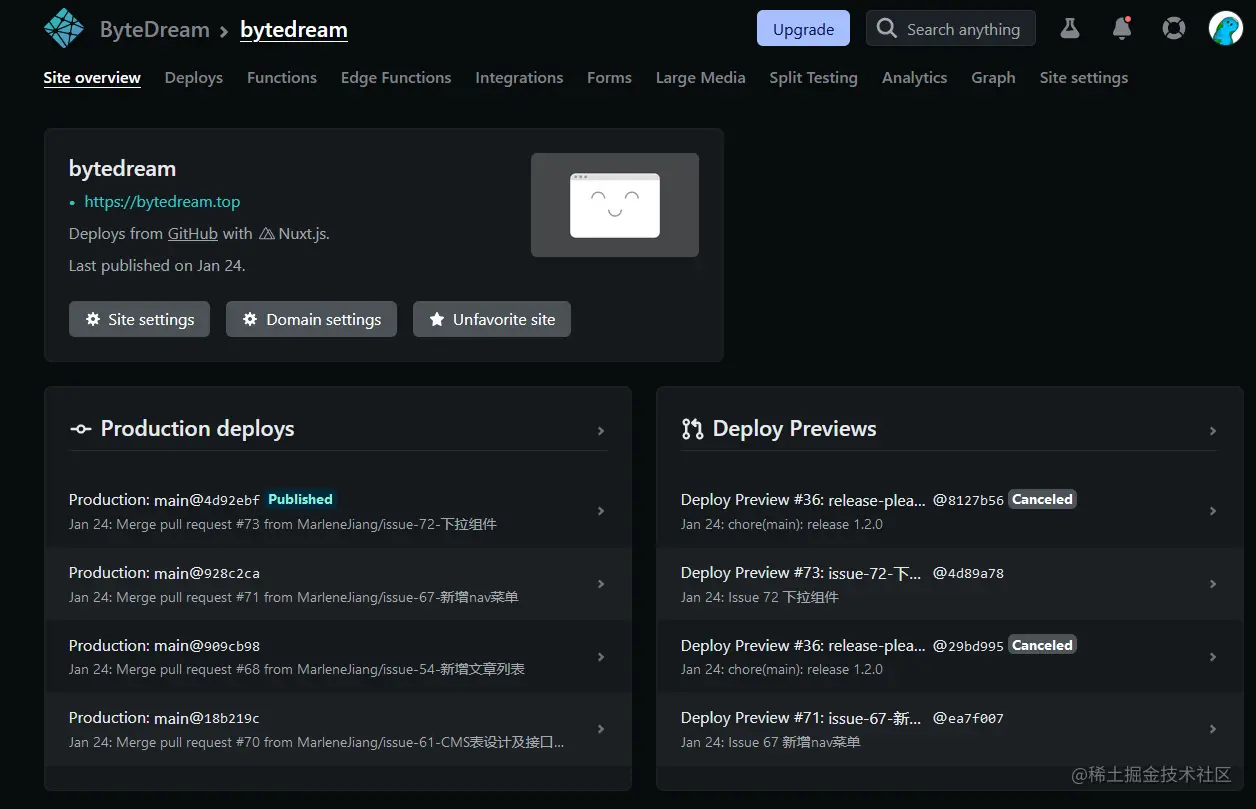
Task: Expand the Production deploys section arrow
Action: pyautogui.click(x=601, y=431)
